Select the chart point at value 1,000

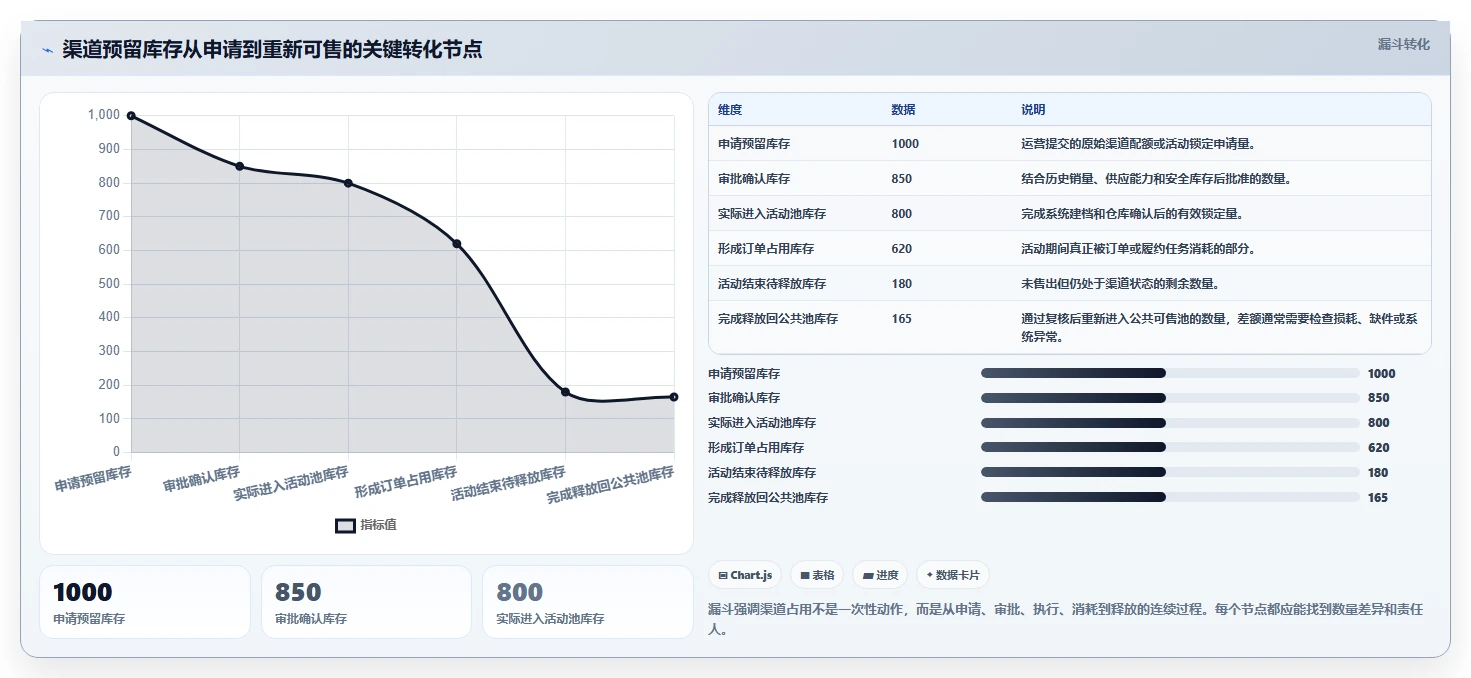[x=131, y=116]
